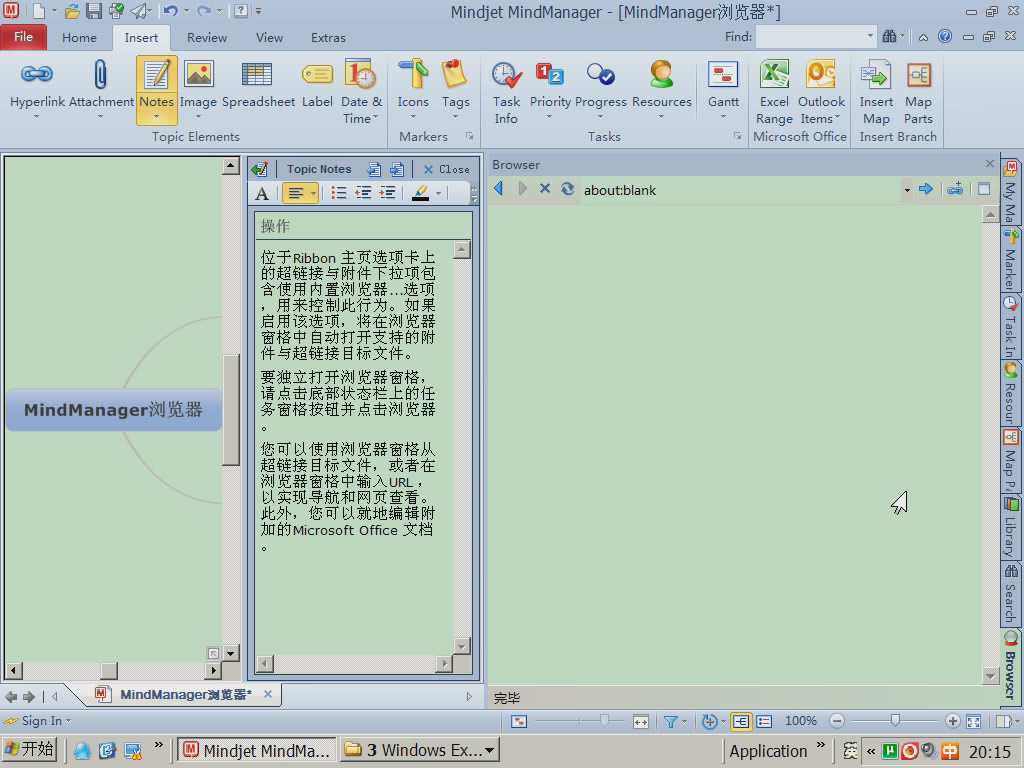Toggle the Search task pane tab
Viewport: 1024px width, 768px height.
pyautogui.click(x=1011, y=594)
